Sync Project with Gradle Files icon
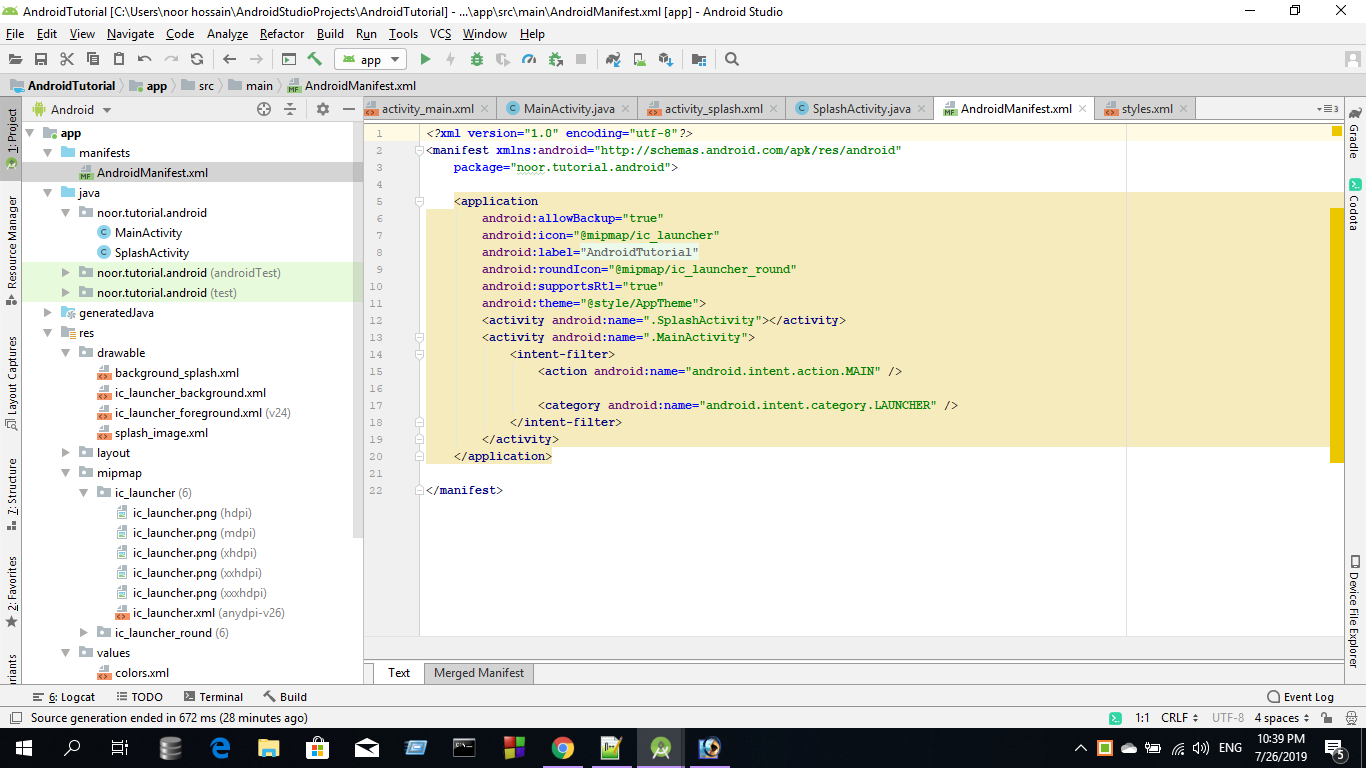This screenshot has height=768, width=1366. click(x=614, y=59)
